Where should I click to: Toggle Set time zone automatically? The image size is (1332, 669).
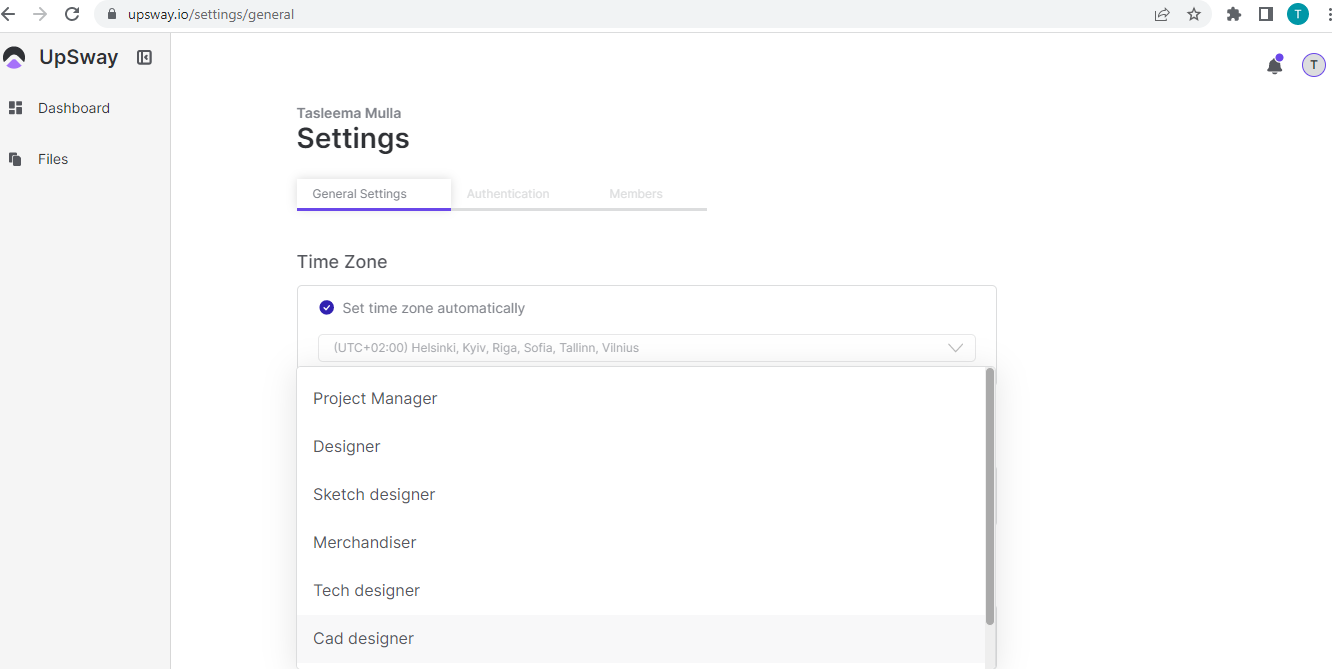[326, 308]
